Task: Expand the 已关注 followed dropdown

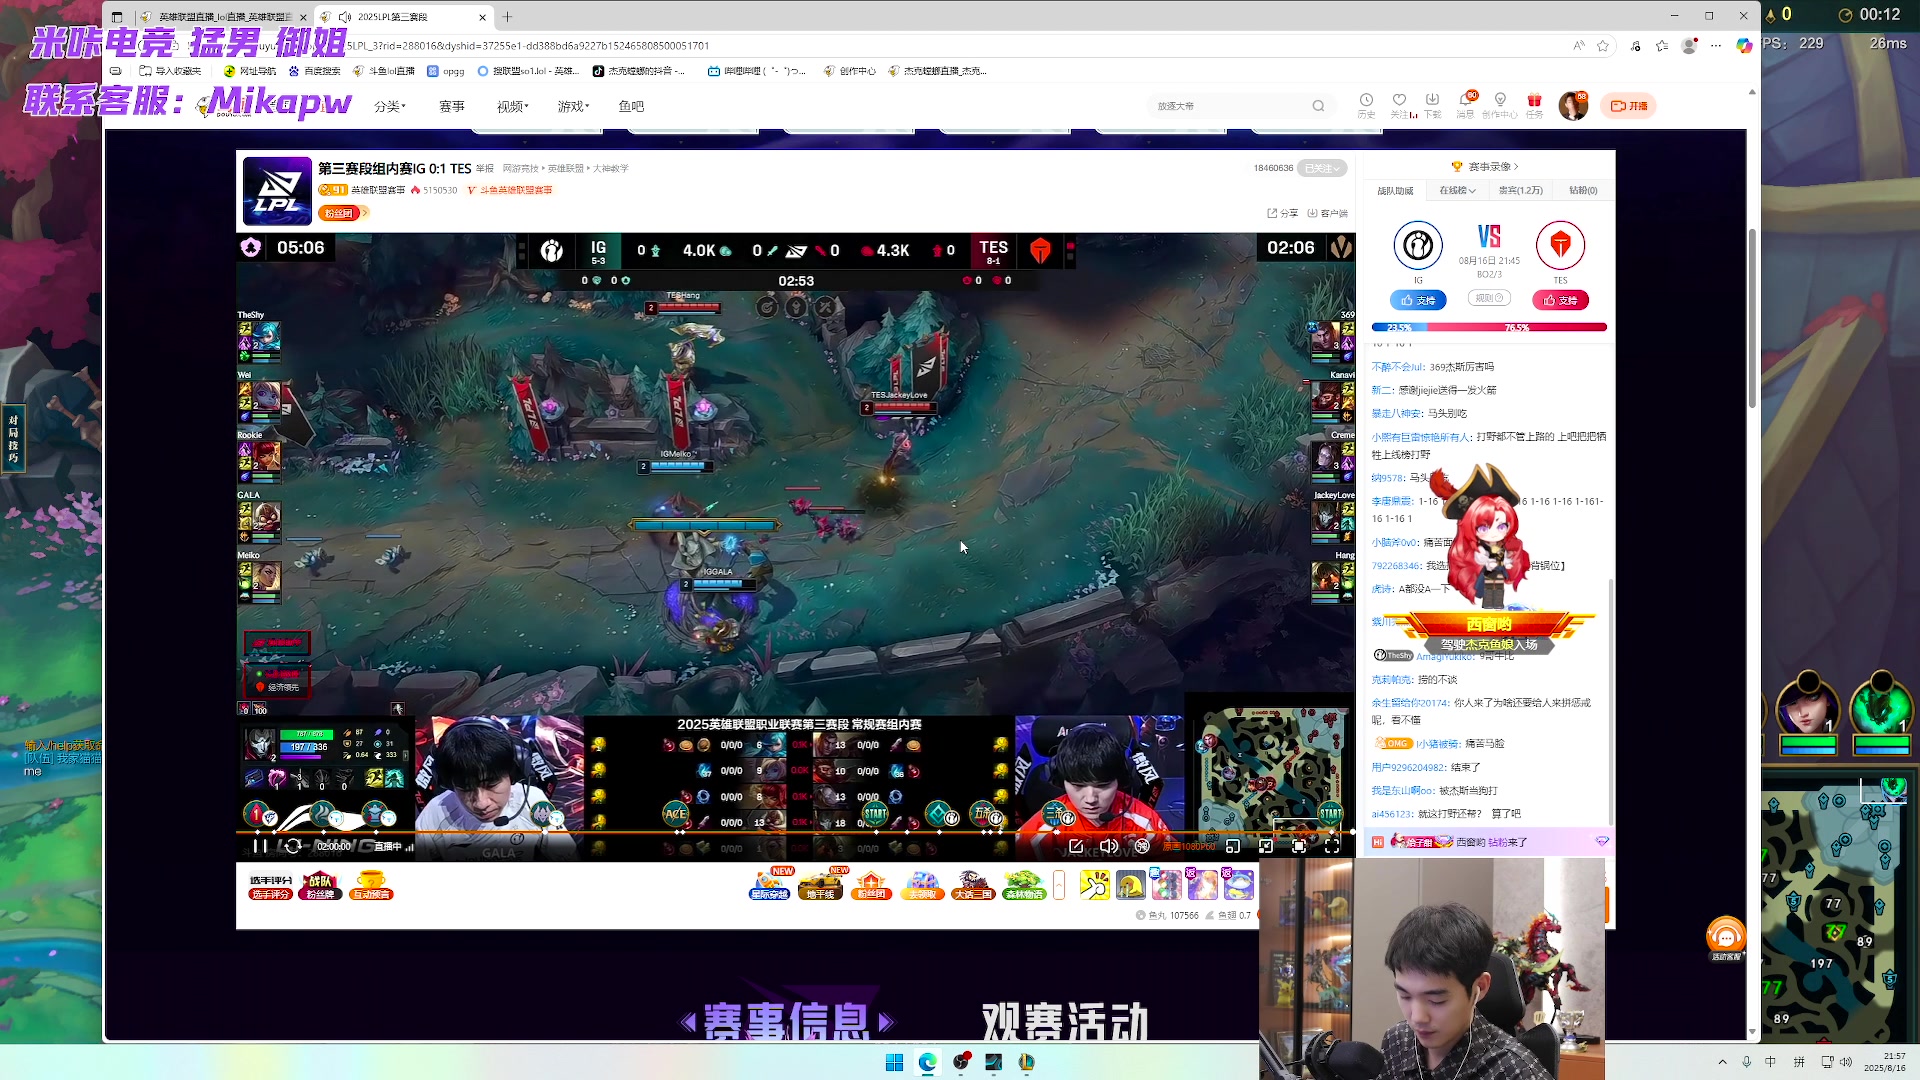Action: click(x=1322, y=168)
